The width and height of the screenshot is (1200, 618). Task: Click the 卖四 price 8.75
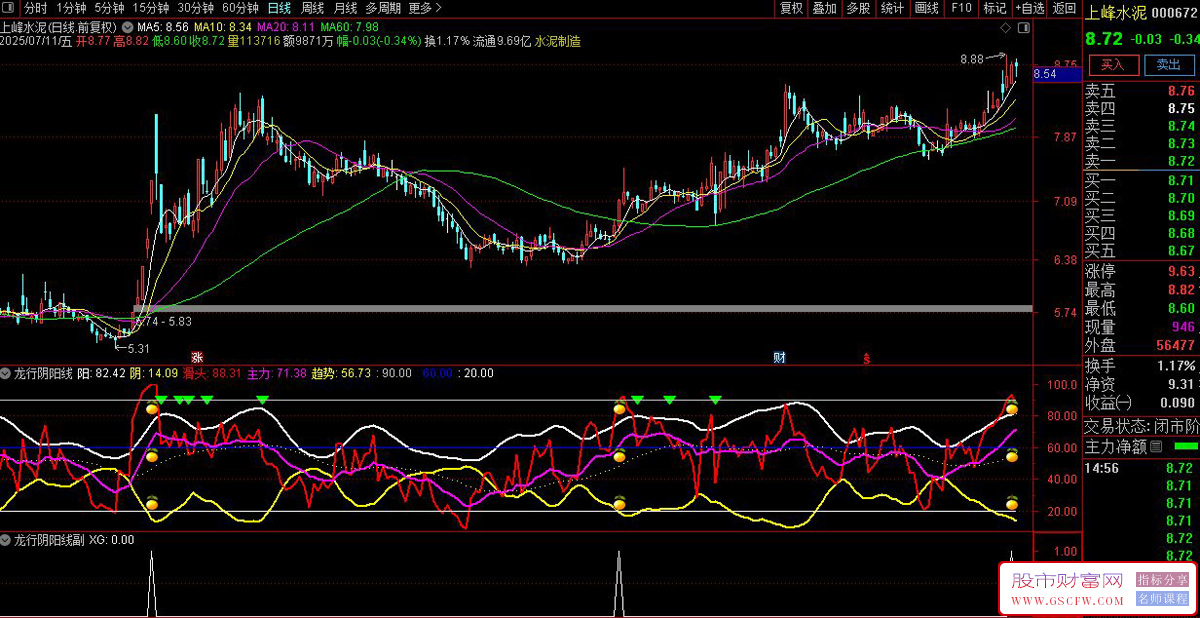[x=1180, y=109]
